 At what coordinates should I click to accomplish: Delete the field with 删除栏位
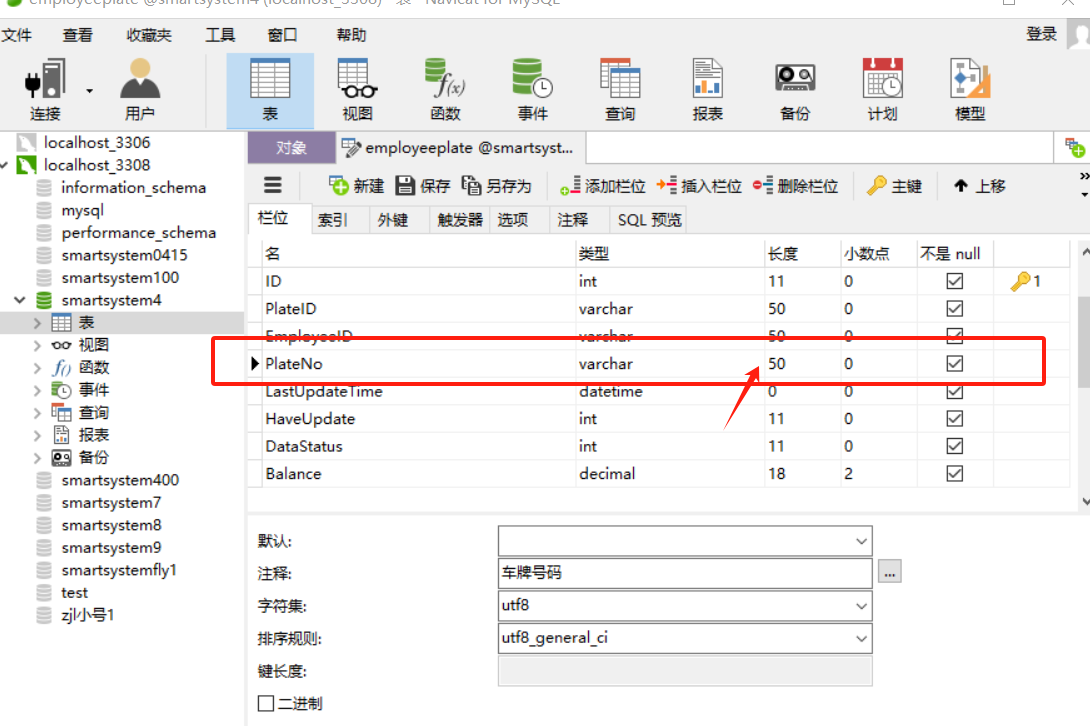pos(795,186)
